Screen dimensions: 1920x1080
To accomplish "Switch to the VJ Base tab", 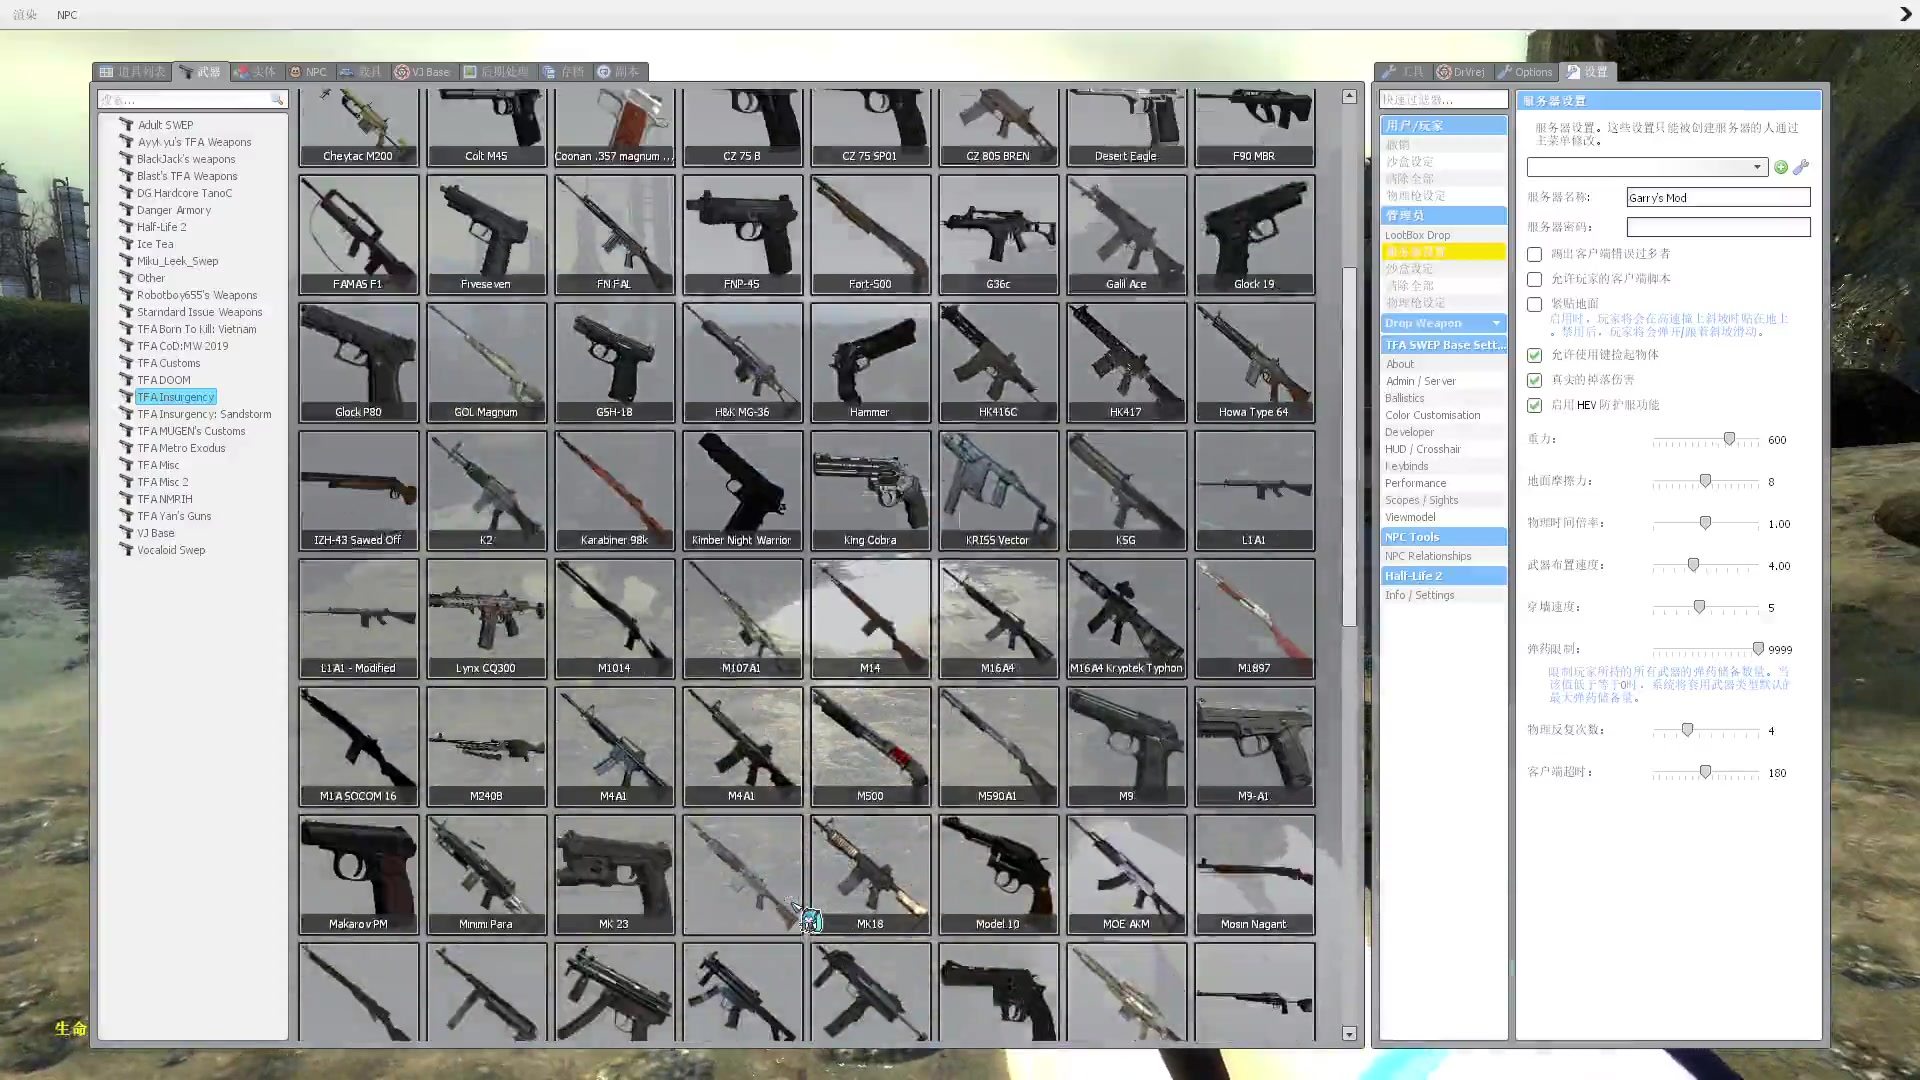I will (422, 72).
